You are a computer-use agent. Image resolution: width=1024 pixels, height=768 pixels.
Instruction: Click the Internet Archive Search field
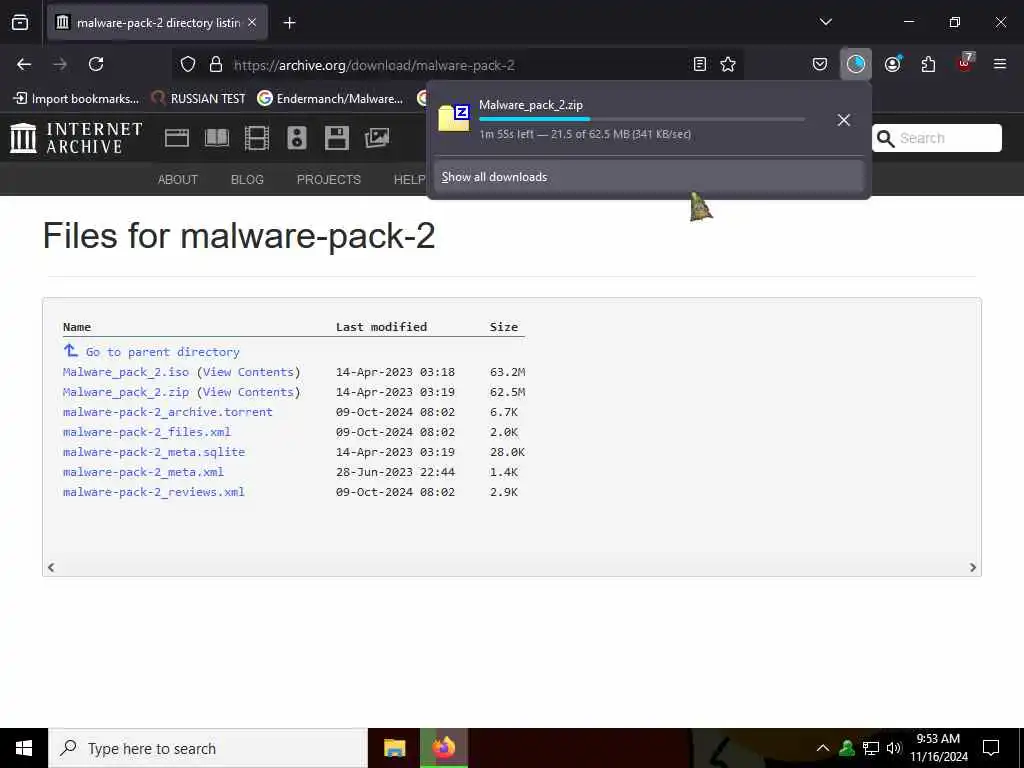point(936,138)
